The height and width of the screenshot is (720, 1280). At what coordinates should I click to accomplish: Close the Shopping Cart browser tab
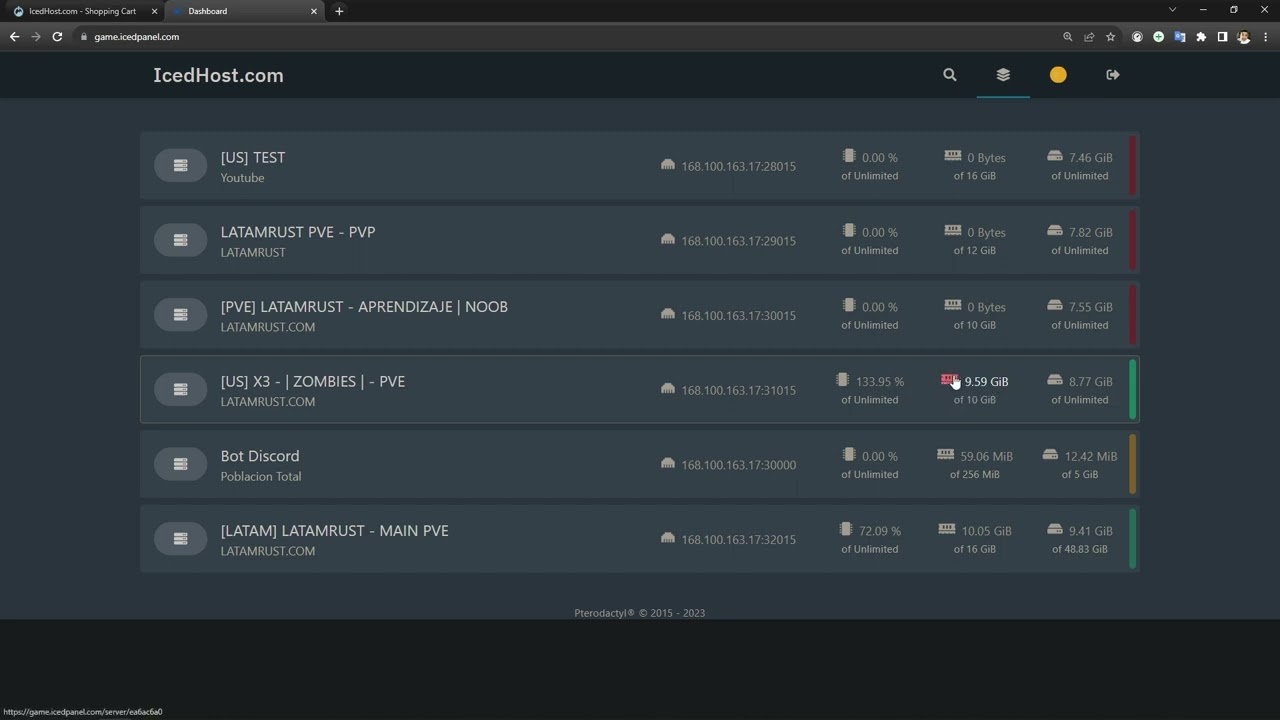(x=154, y=11)
